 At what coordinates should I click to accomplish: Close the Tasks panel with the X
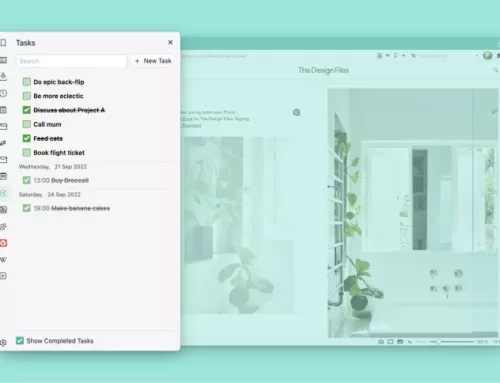[170, 42]
